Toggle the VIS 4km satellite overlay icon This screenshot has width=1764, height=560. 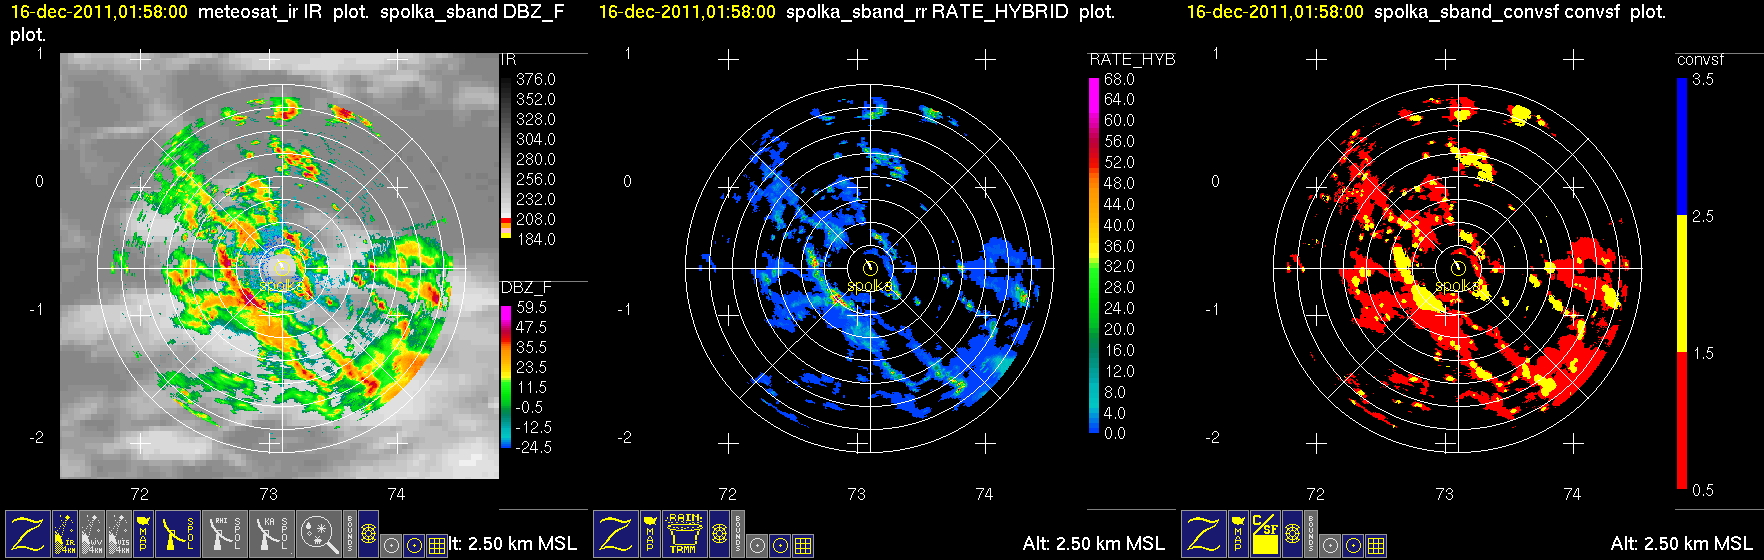pos(119,534)
